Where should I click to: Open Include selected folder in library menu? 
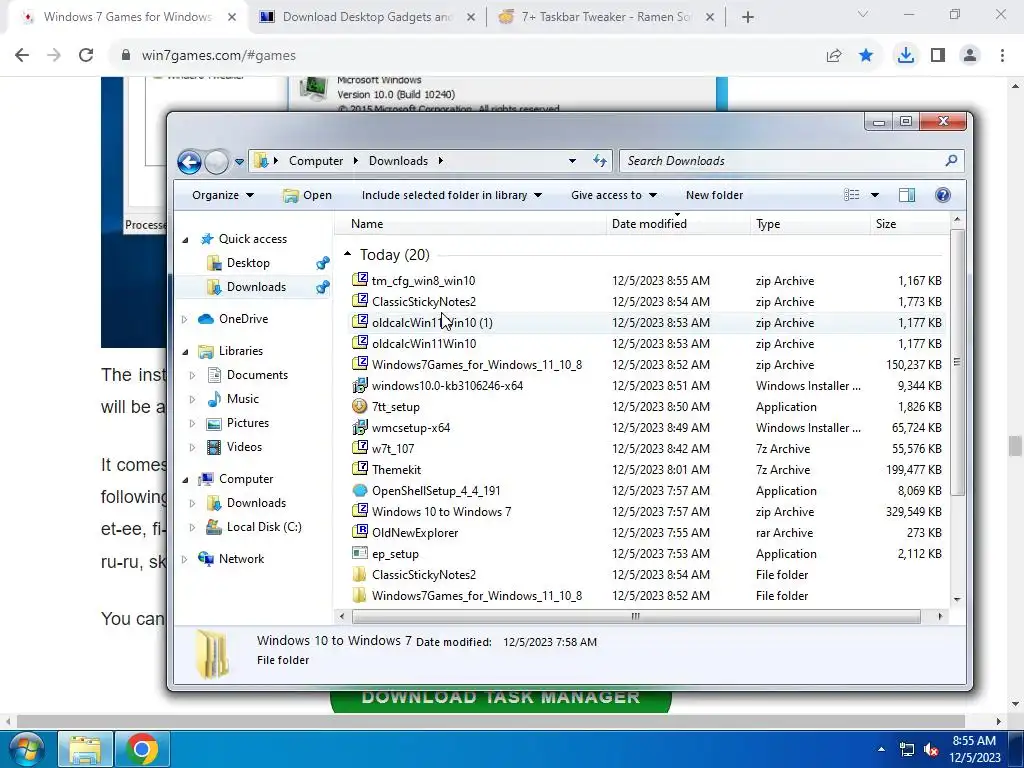pos(451,195)
